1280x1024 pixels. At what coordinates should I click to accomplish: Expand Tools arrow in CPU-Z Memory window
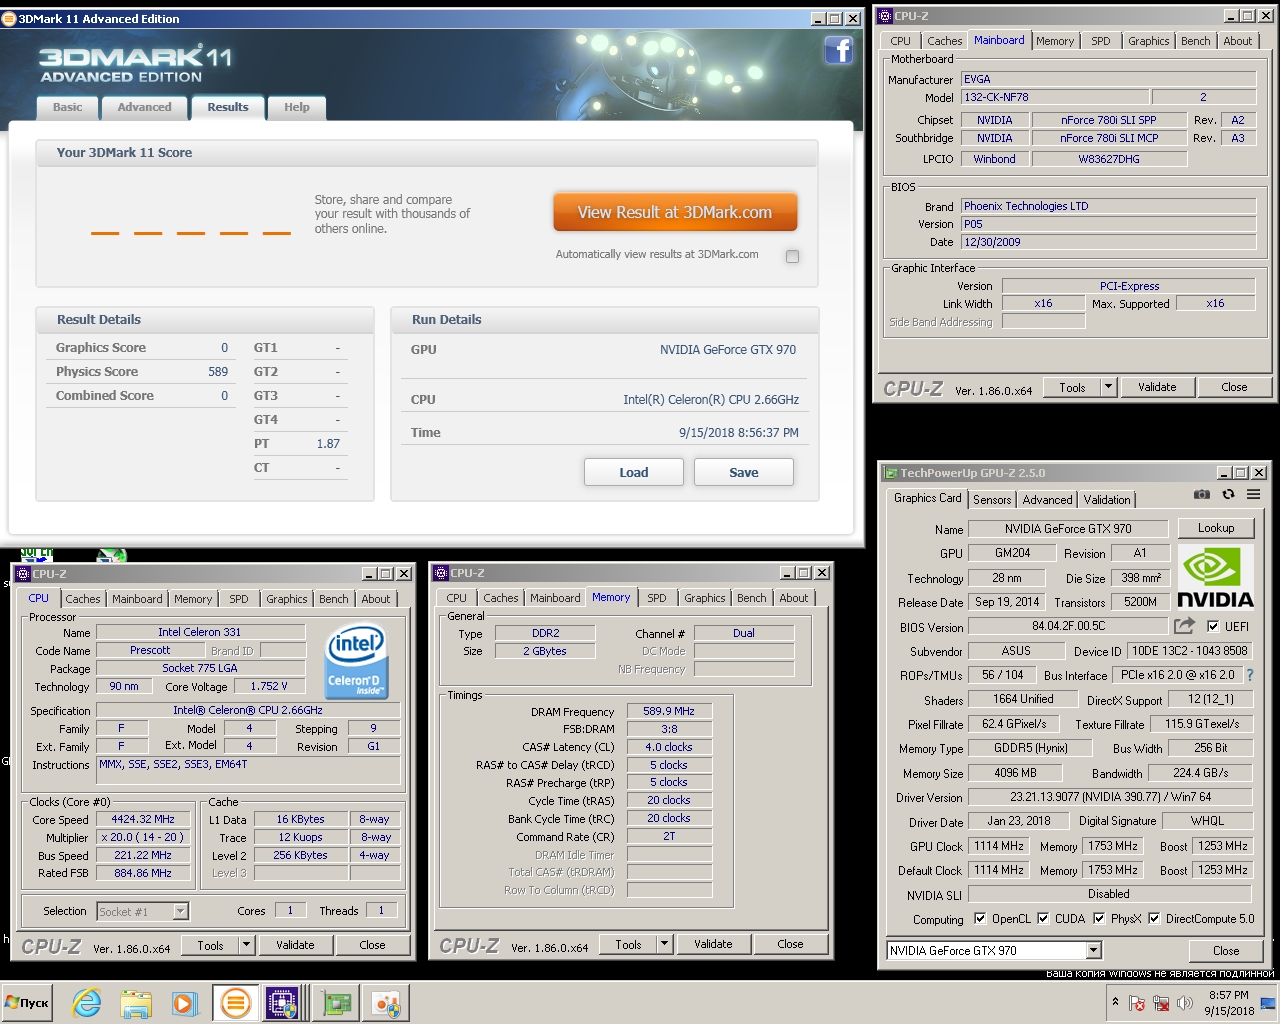pyautogui.click(x=664, y=944)
